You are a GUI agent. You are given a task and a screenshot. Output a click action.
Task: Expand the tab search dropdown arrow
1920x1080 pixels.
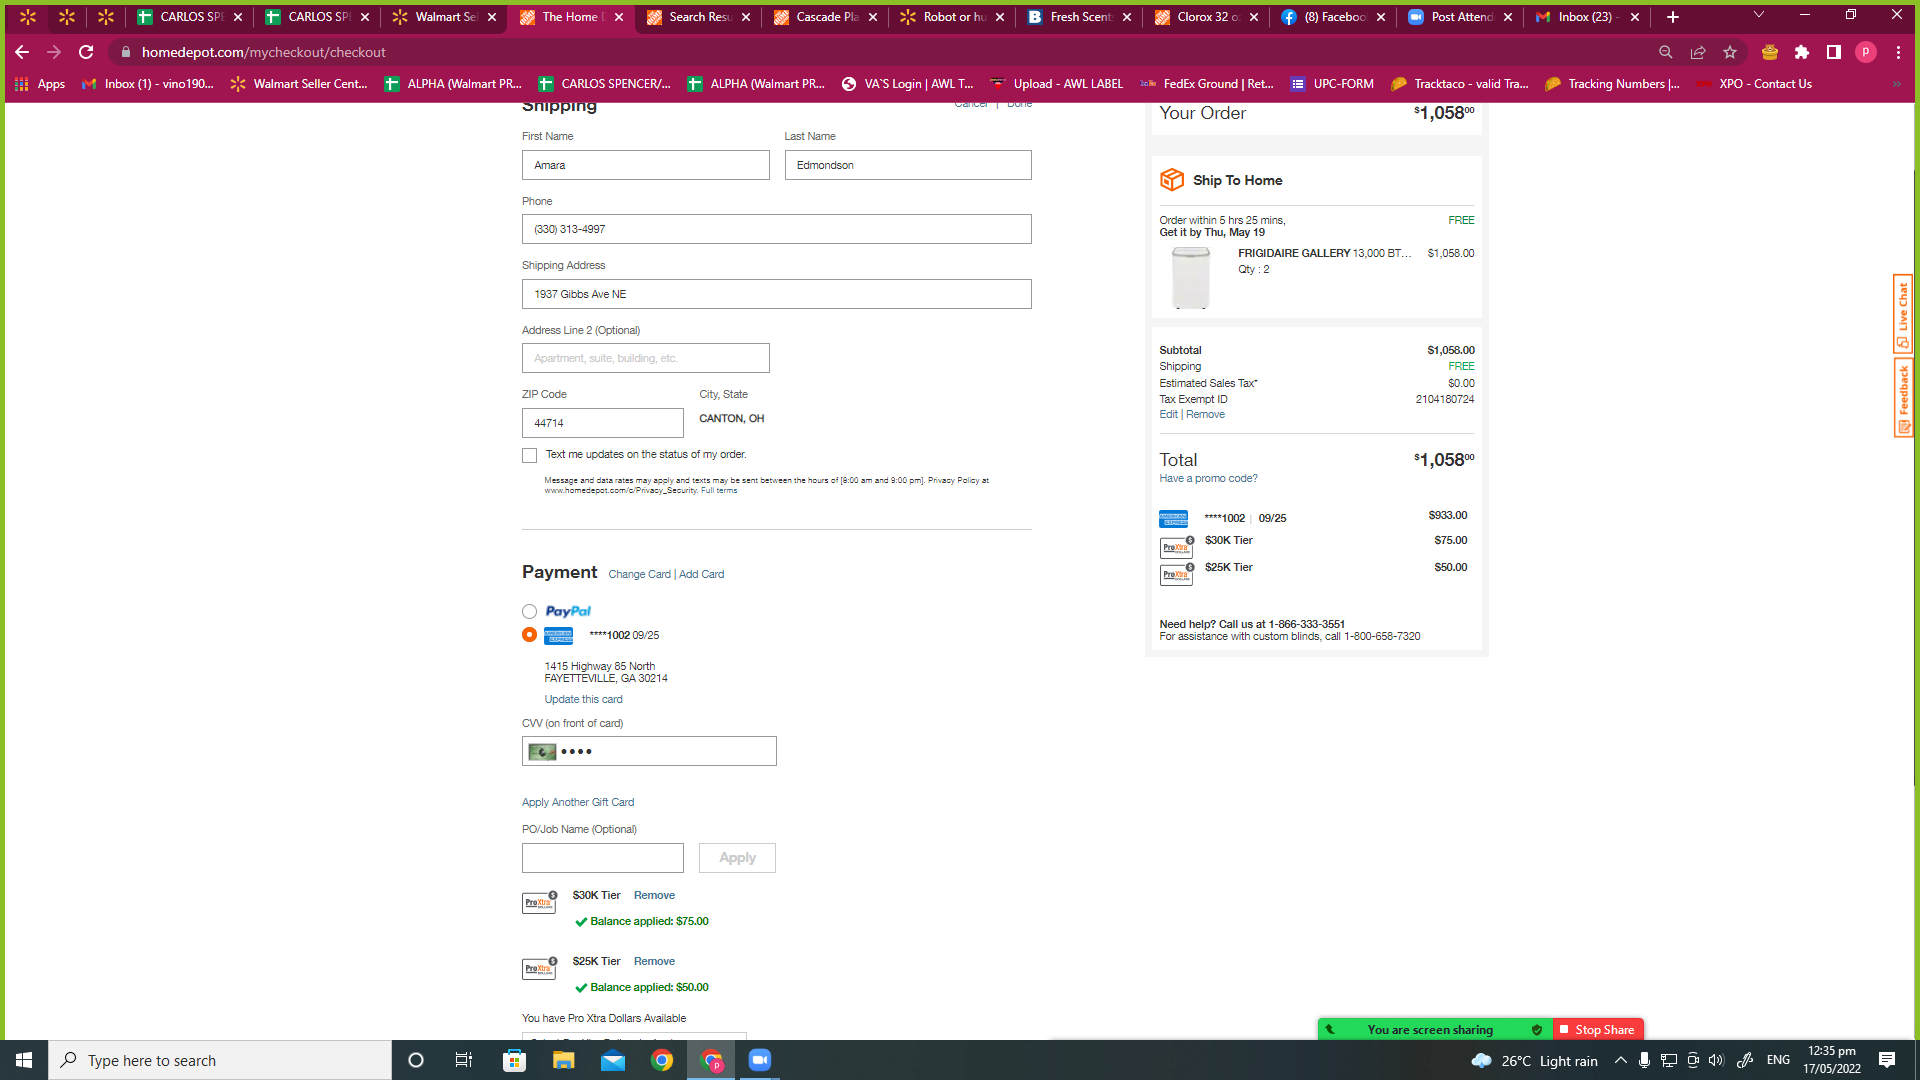(1759, 15)
